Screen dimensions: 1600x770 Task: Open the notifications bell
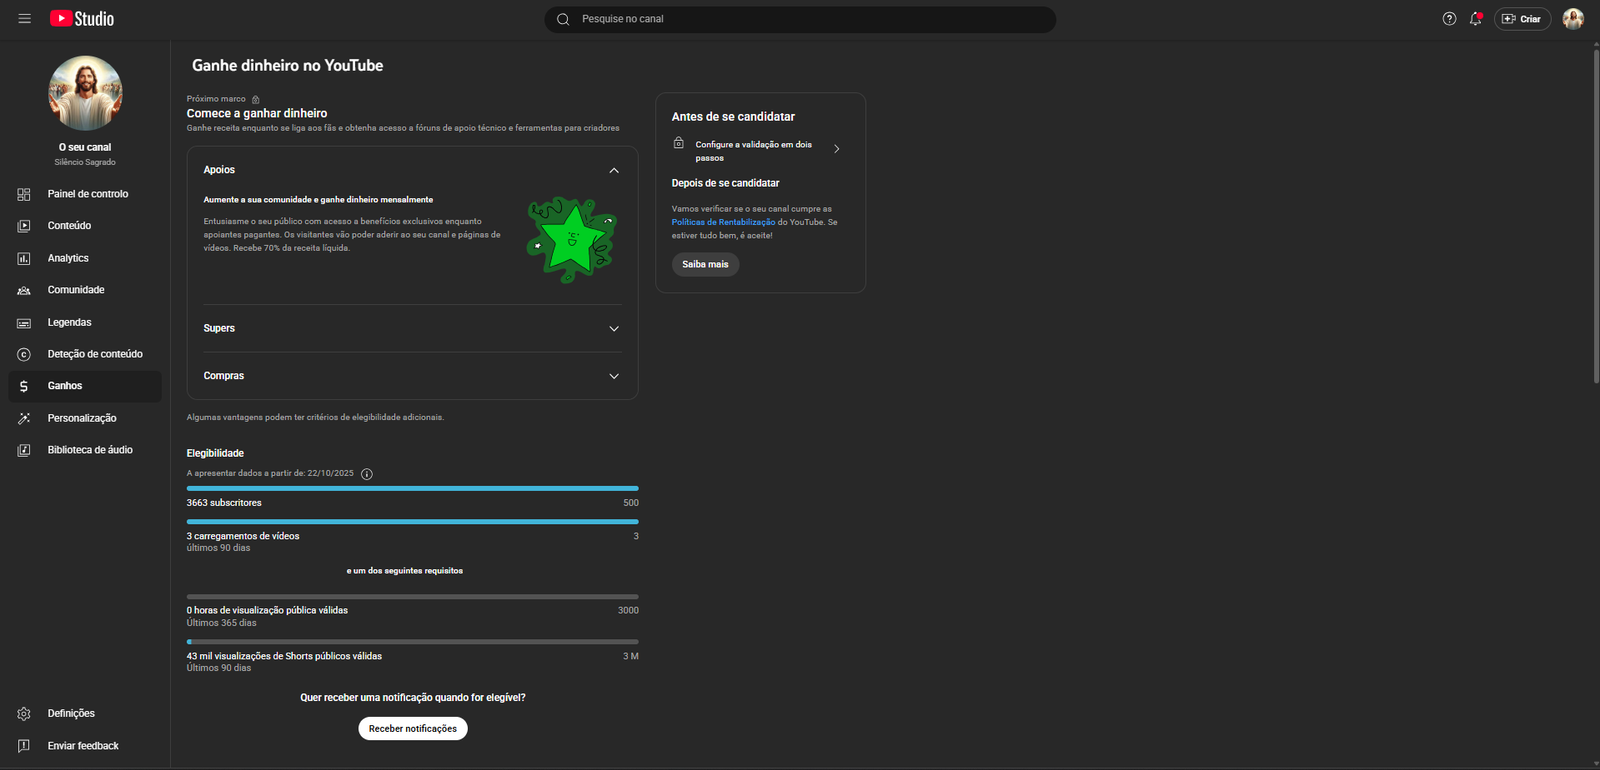[1476, 19]
